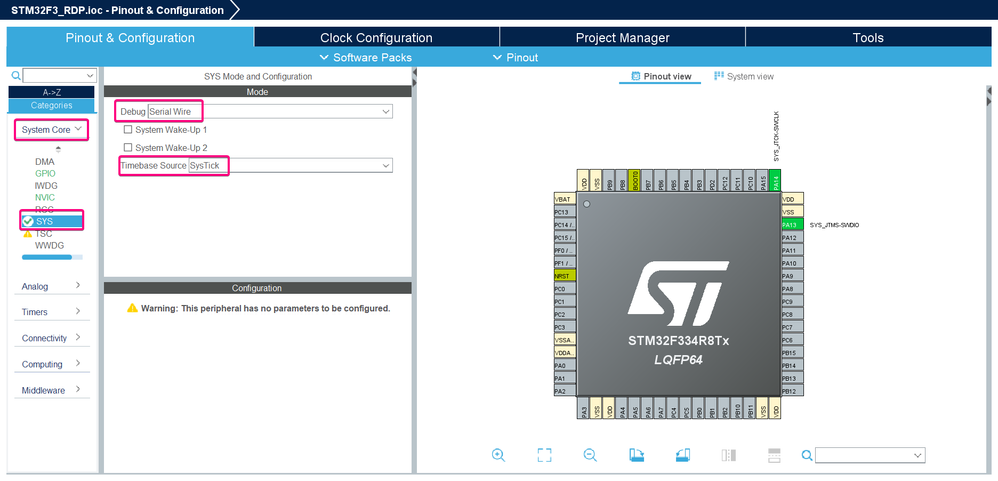Click the vertical split view icon
The height and width of the screenshot is (481, 998).
click(729, 455)
